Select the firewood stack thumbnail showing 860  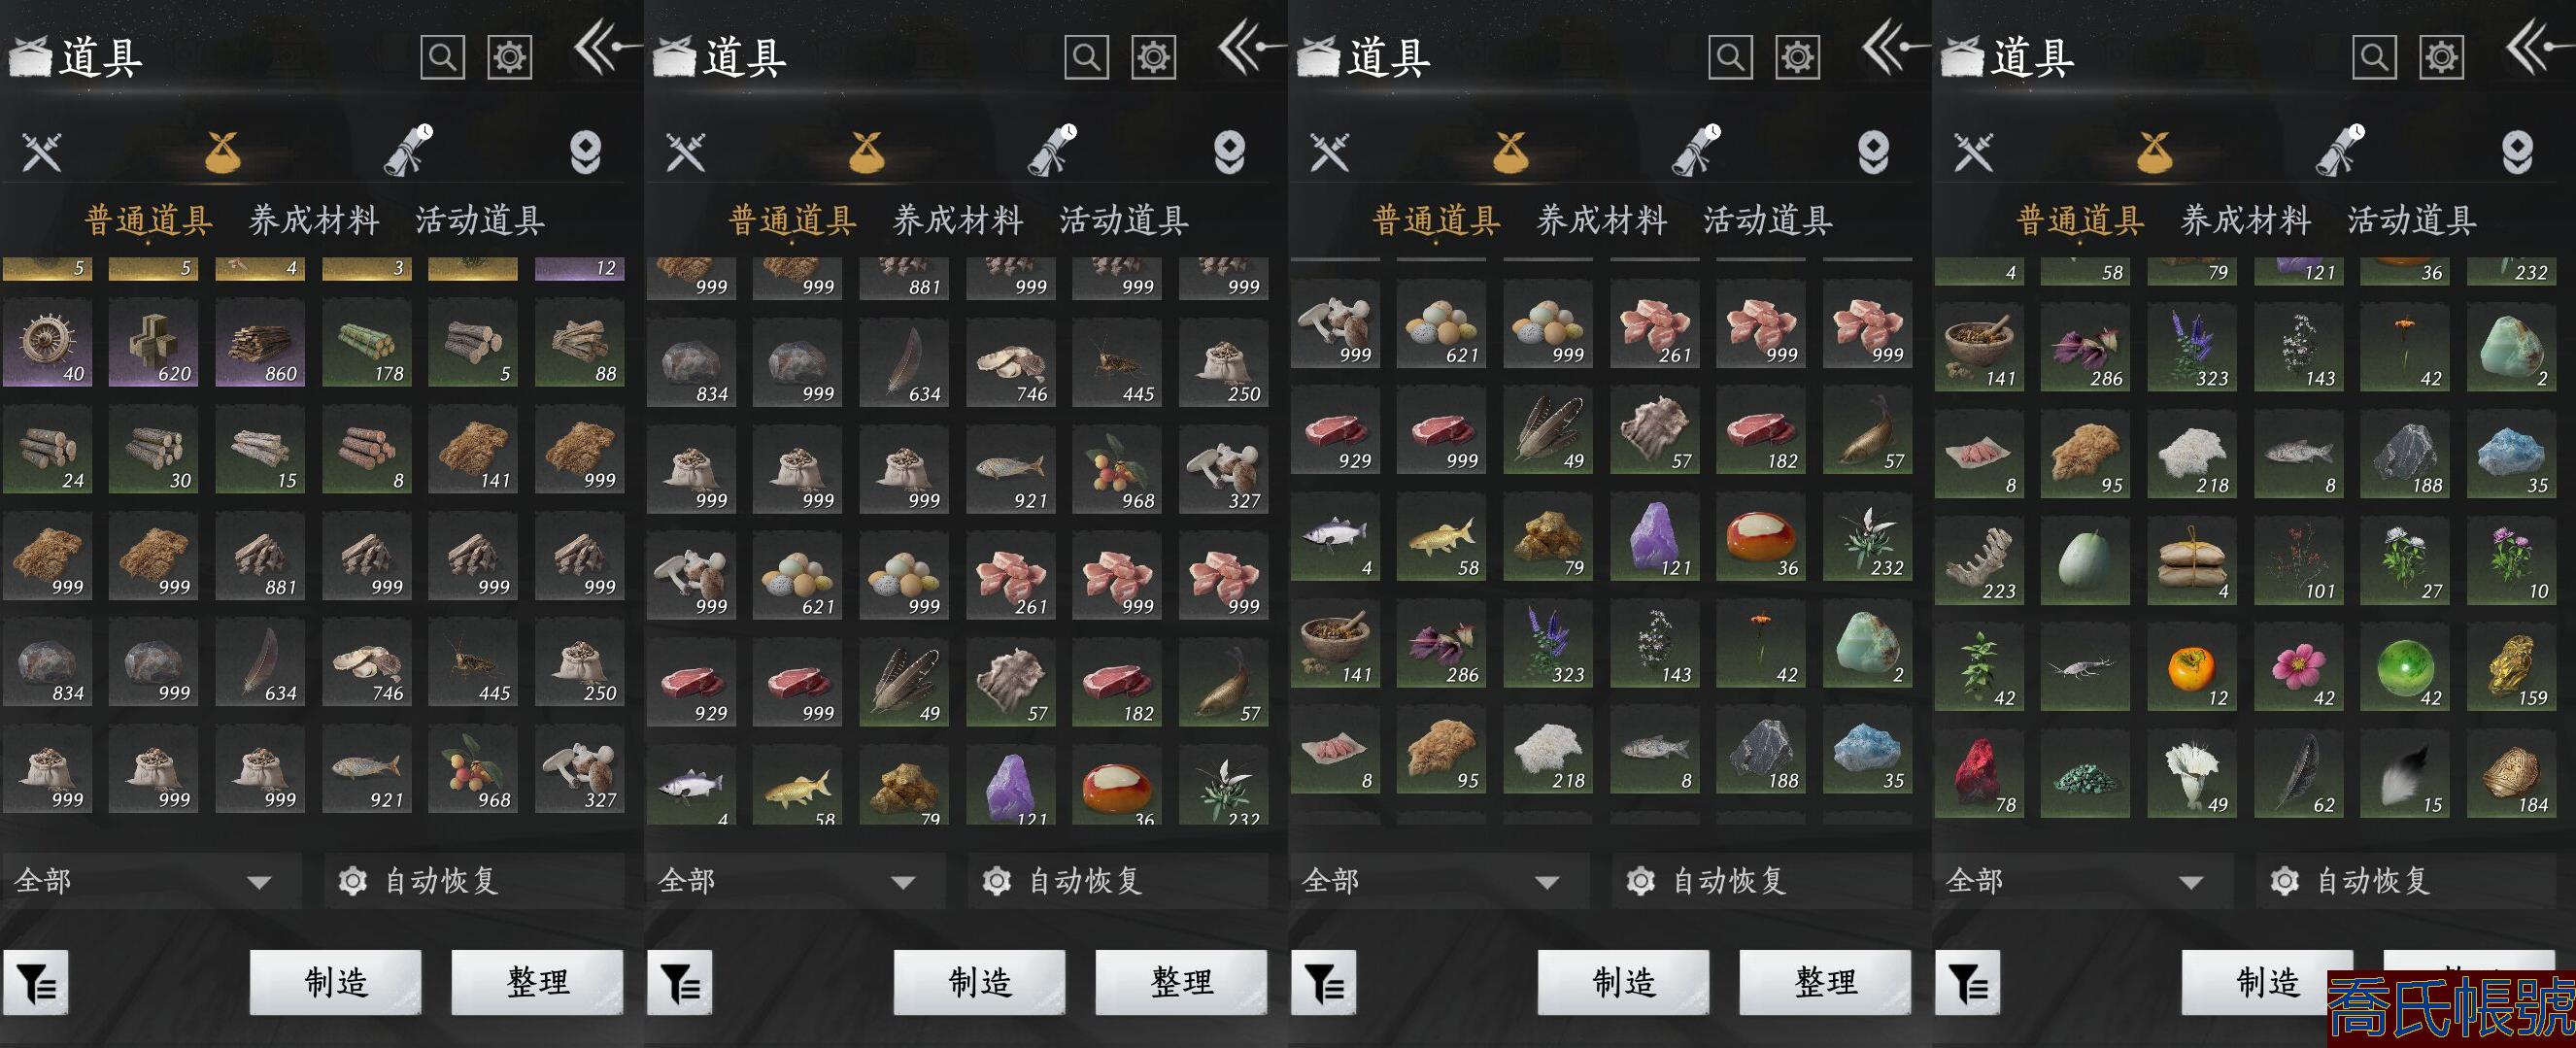pyautogui.click(x=260, y=341)
